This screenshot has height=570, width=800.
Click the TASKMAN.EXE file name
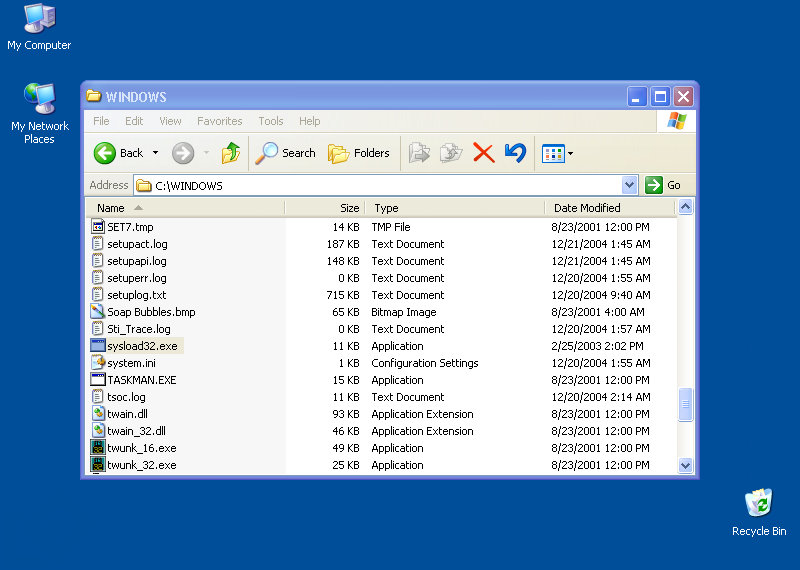[x=142, y=380]
